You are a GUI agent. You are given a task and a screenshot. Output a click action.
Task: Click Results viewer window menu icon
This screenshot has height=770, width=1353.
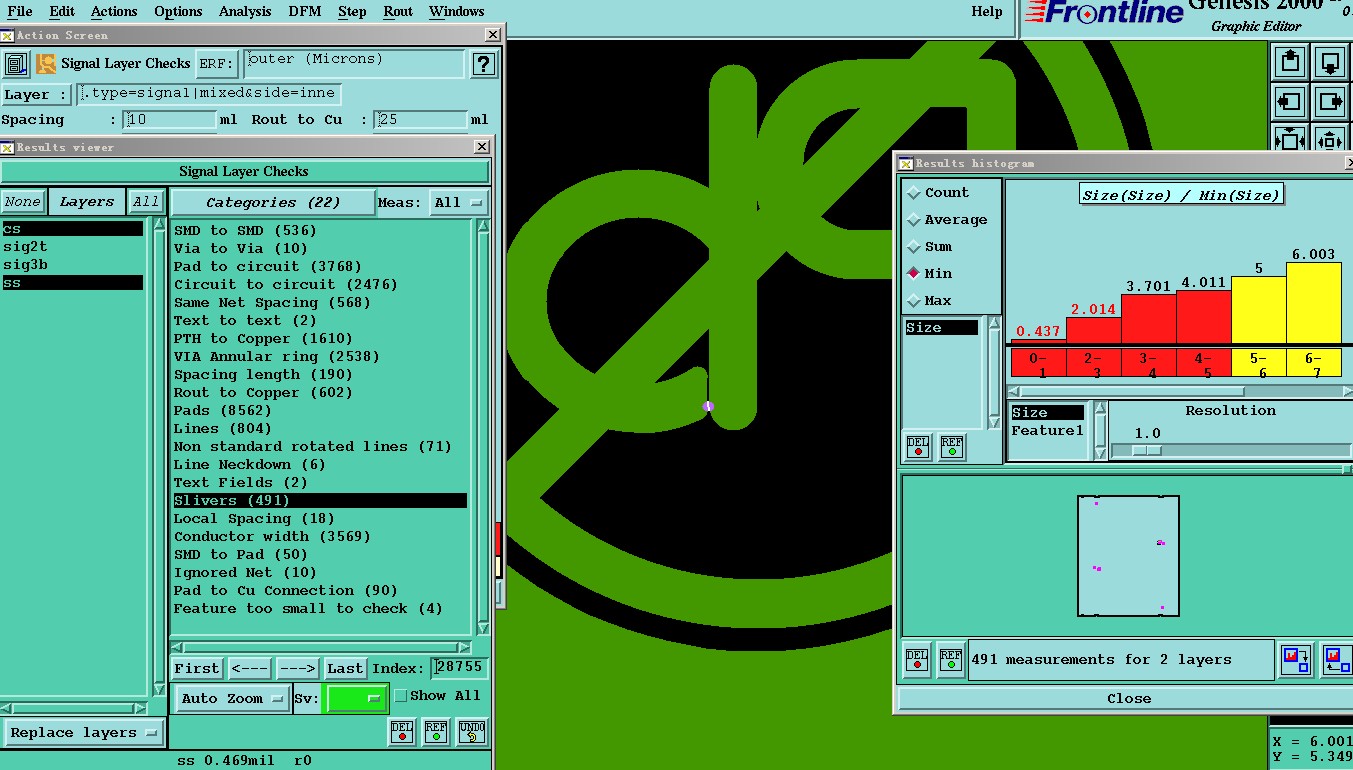coord(7,147)
